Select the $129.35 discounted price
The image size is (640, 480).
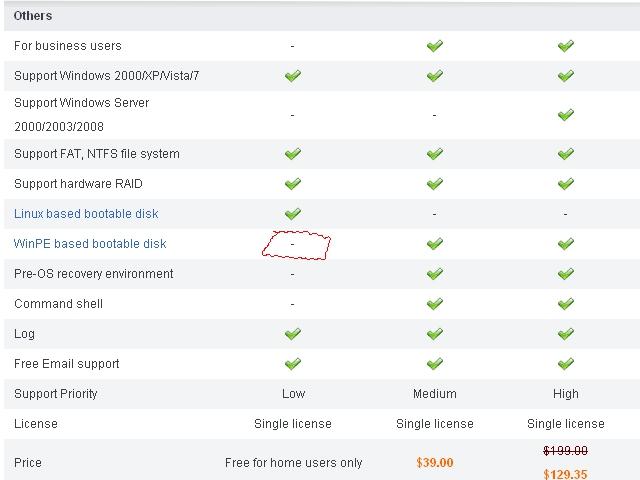click(565, 474)
